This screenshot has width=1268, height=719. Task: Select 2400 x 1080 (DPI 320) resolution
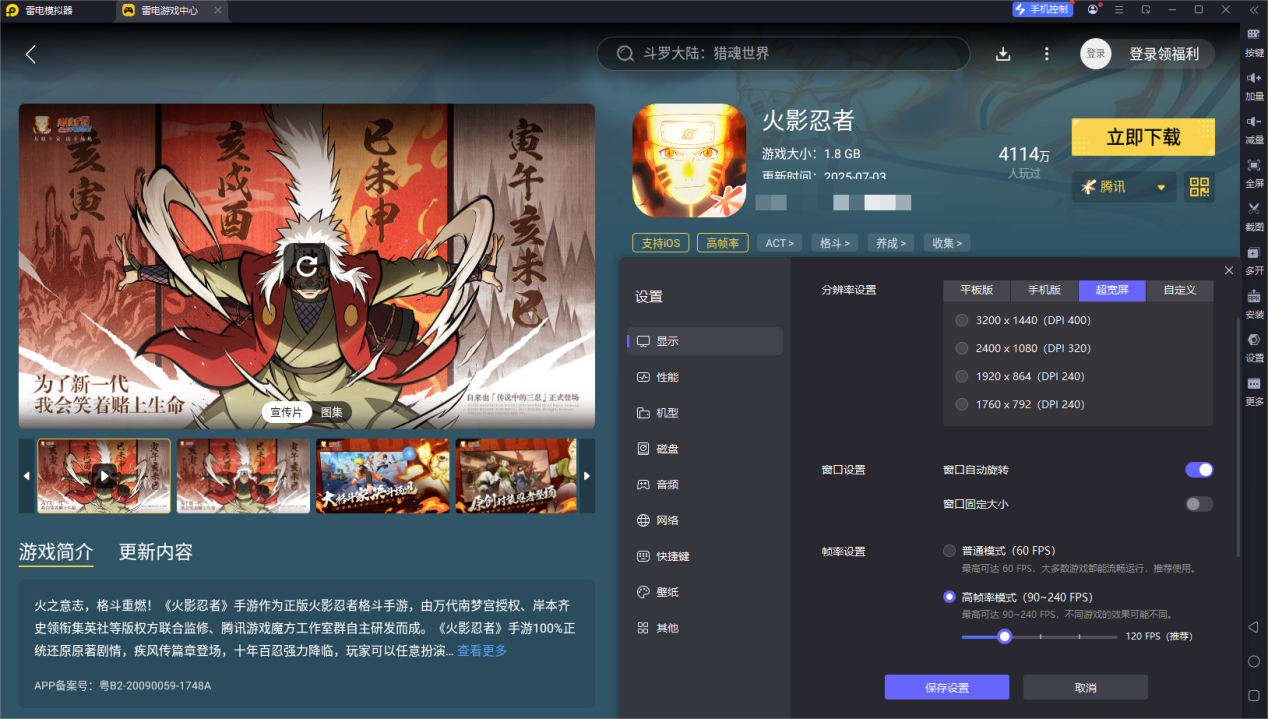click(x=962, y=348)
